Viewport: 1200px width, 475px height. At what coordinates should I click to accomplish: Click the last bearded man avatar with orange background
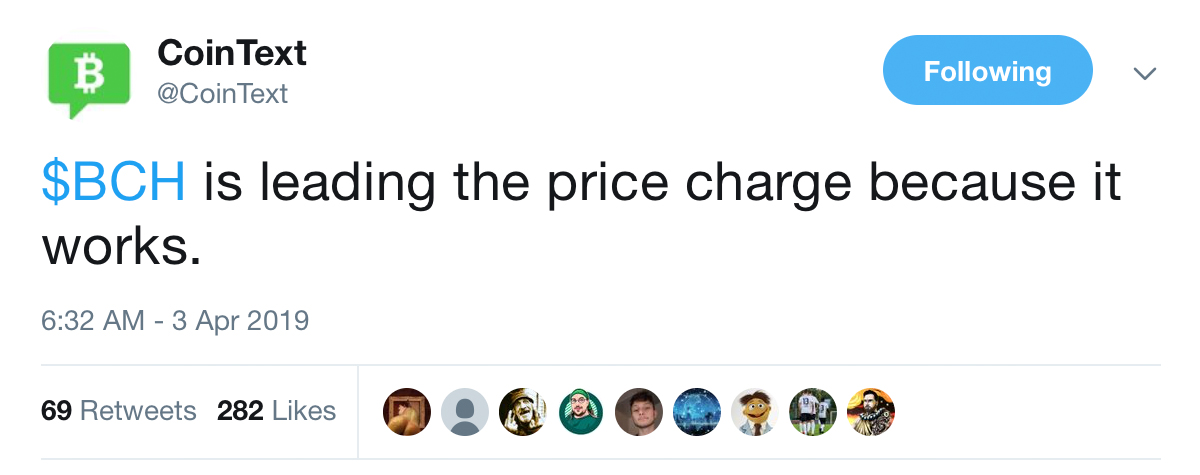pyautogui.click(x=870, y=411)
